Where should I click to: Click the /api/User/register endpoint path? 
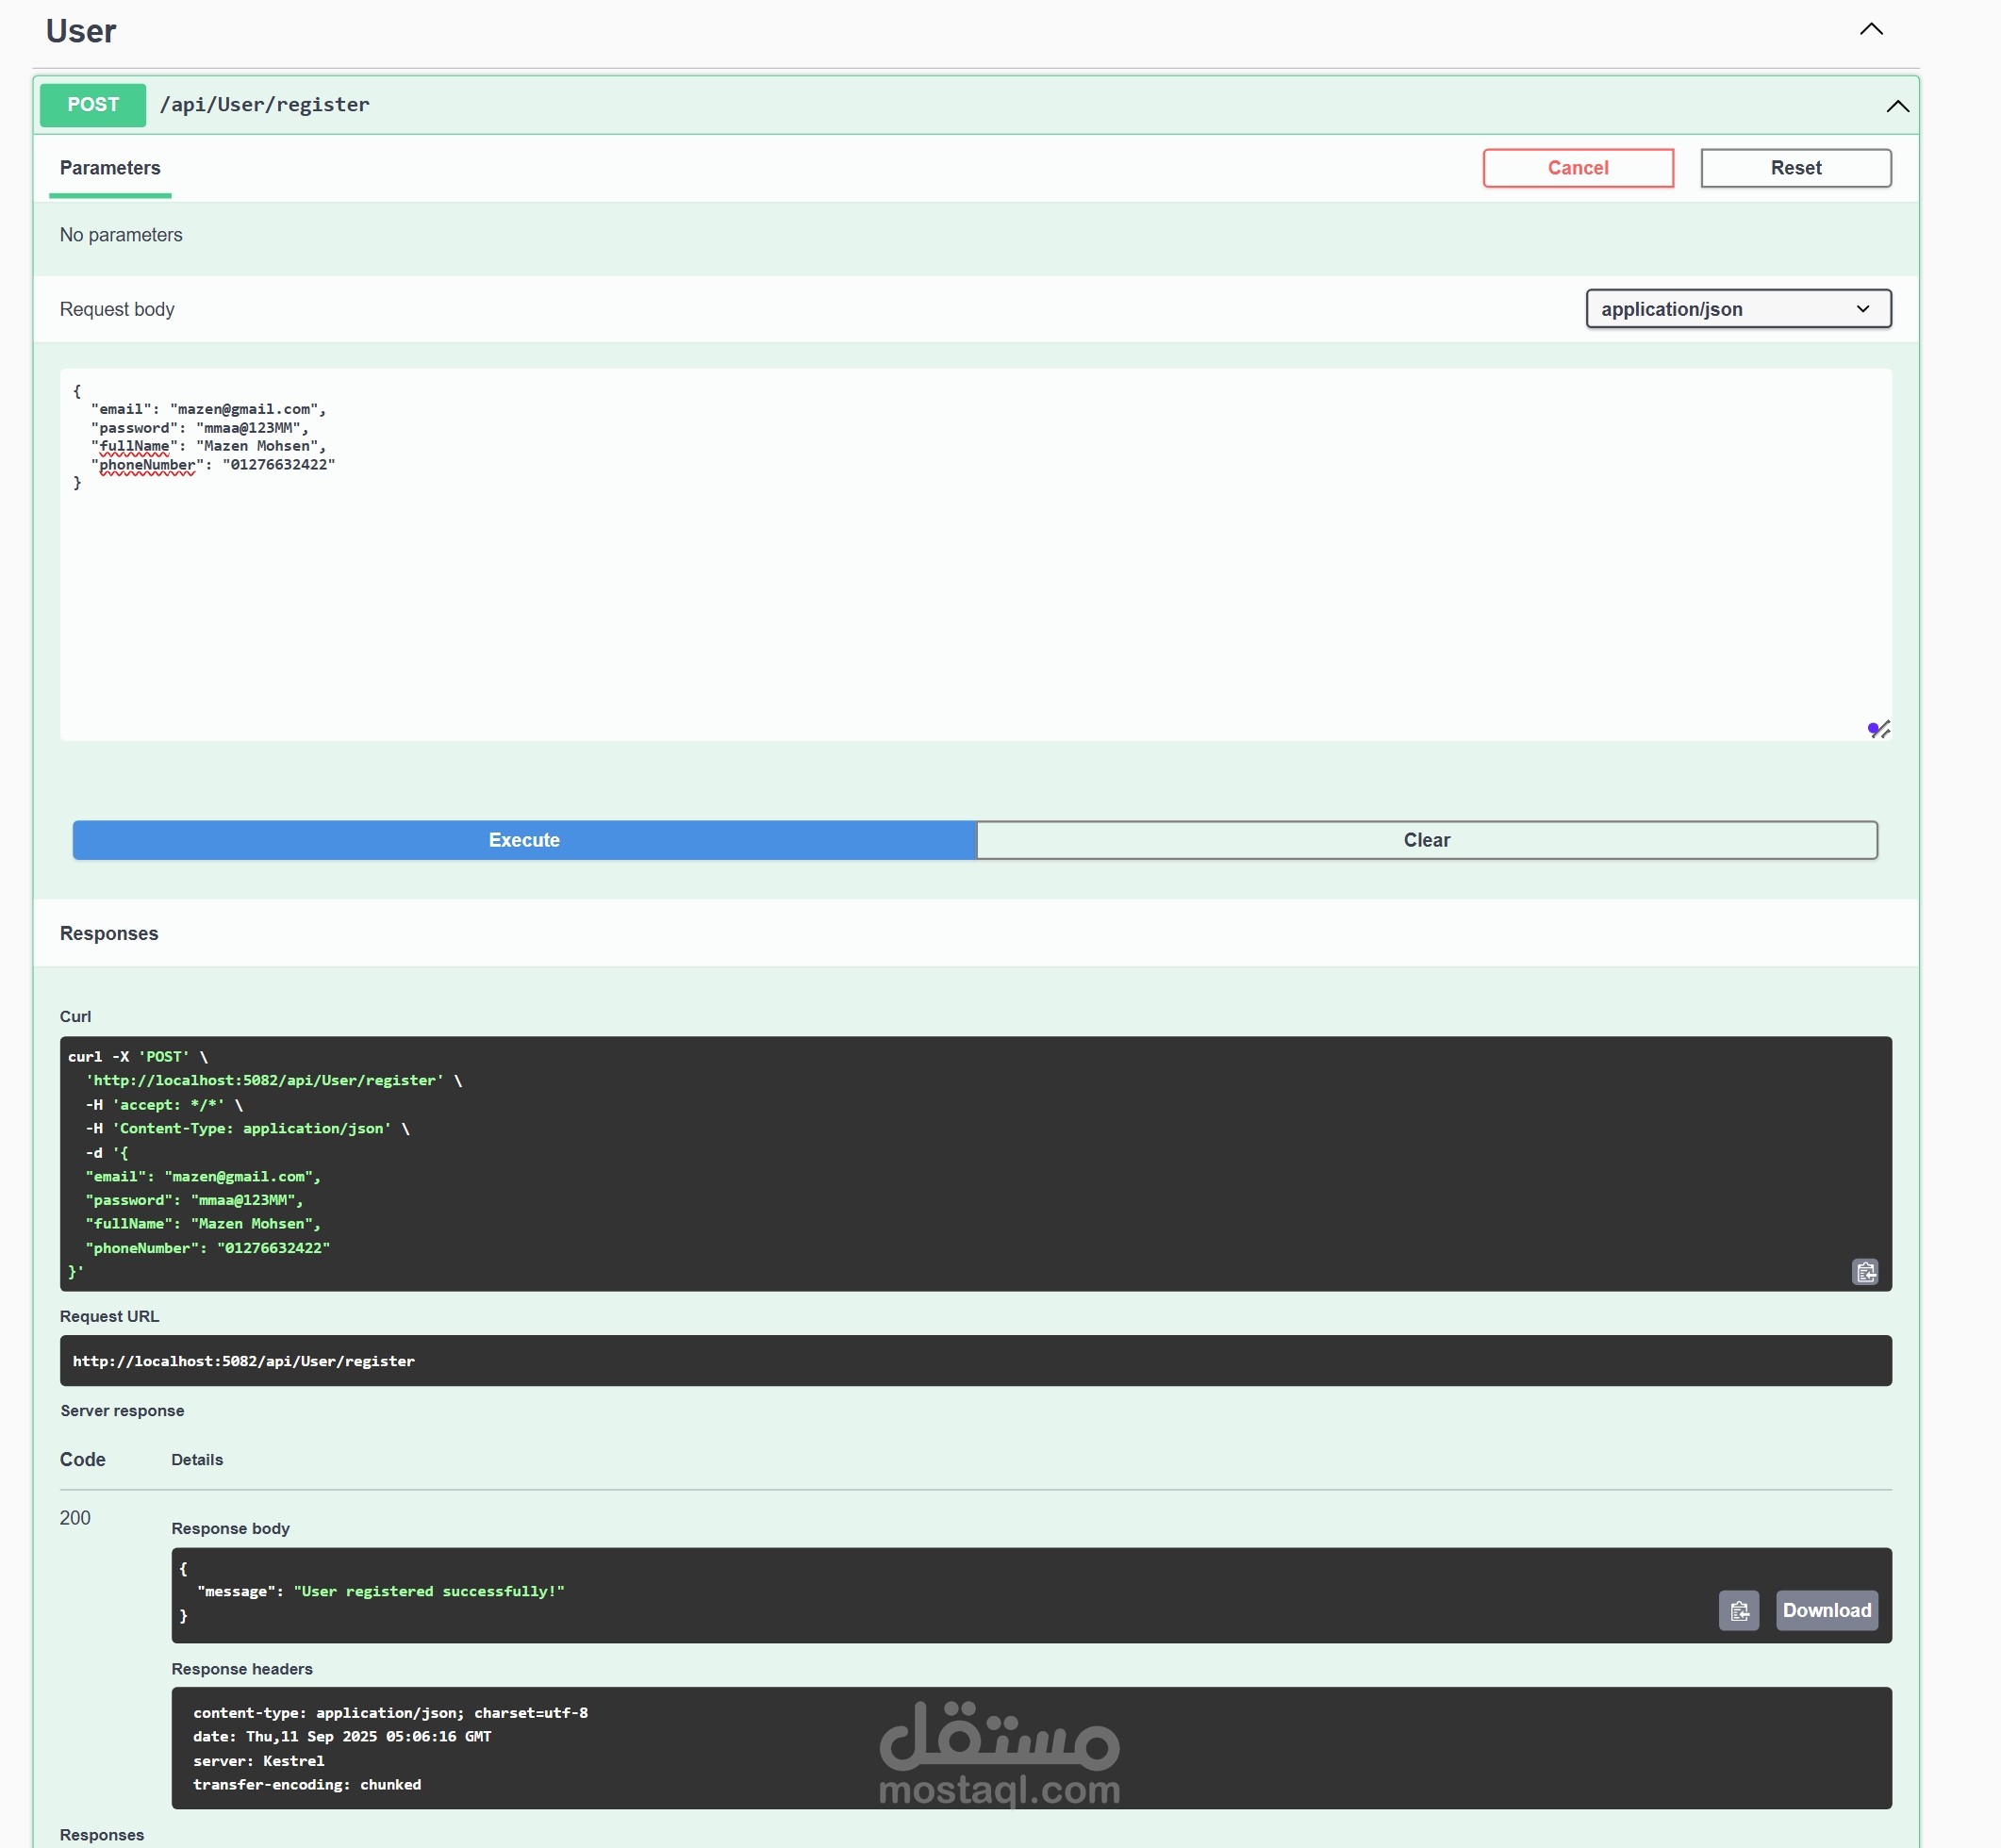tap(265, 105)
